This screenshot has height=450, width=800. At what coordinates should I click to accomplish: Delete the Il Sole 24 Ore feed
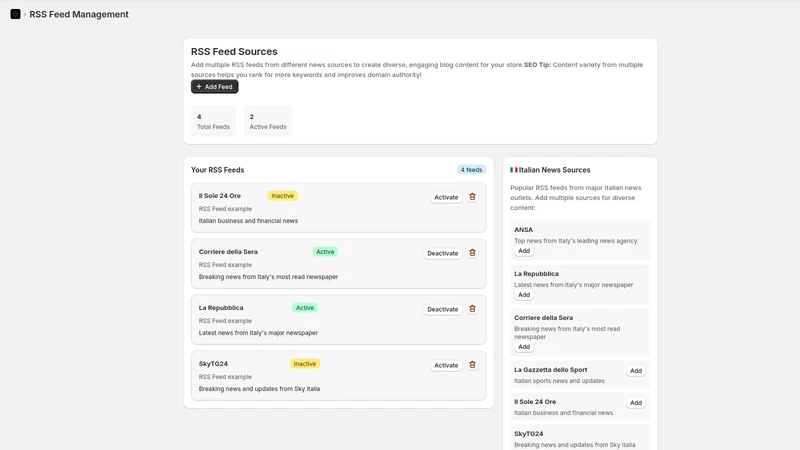click(472, 197)
